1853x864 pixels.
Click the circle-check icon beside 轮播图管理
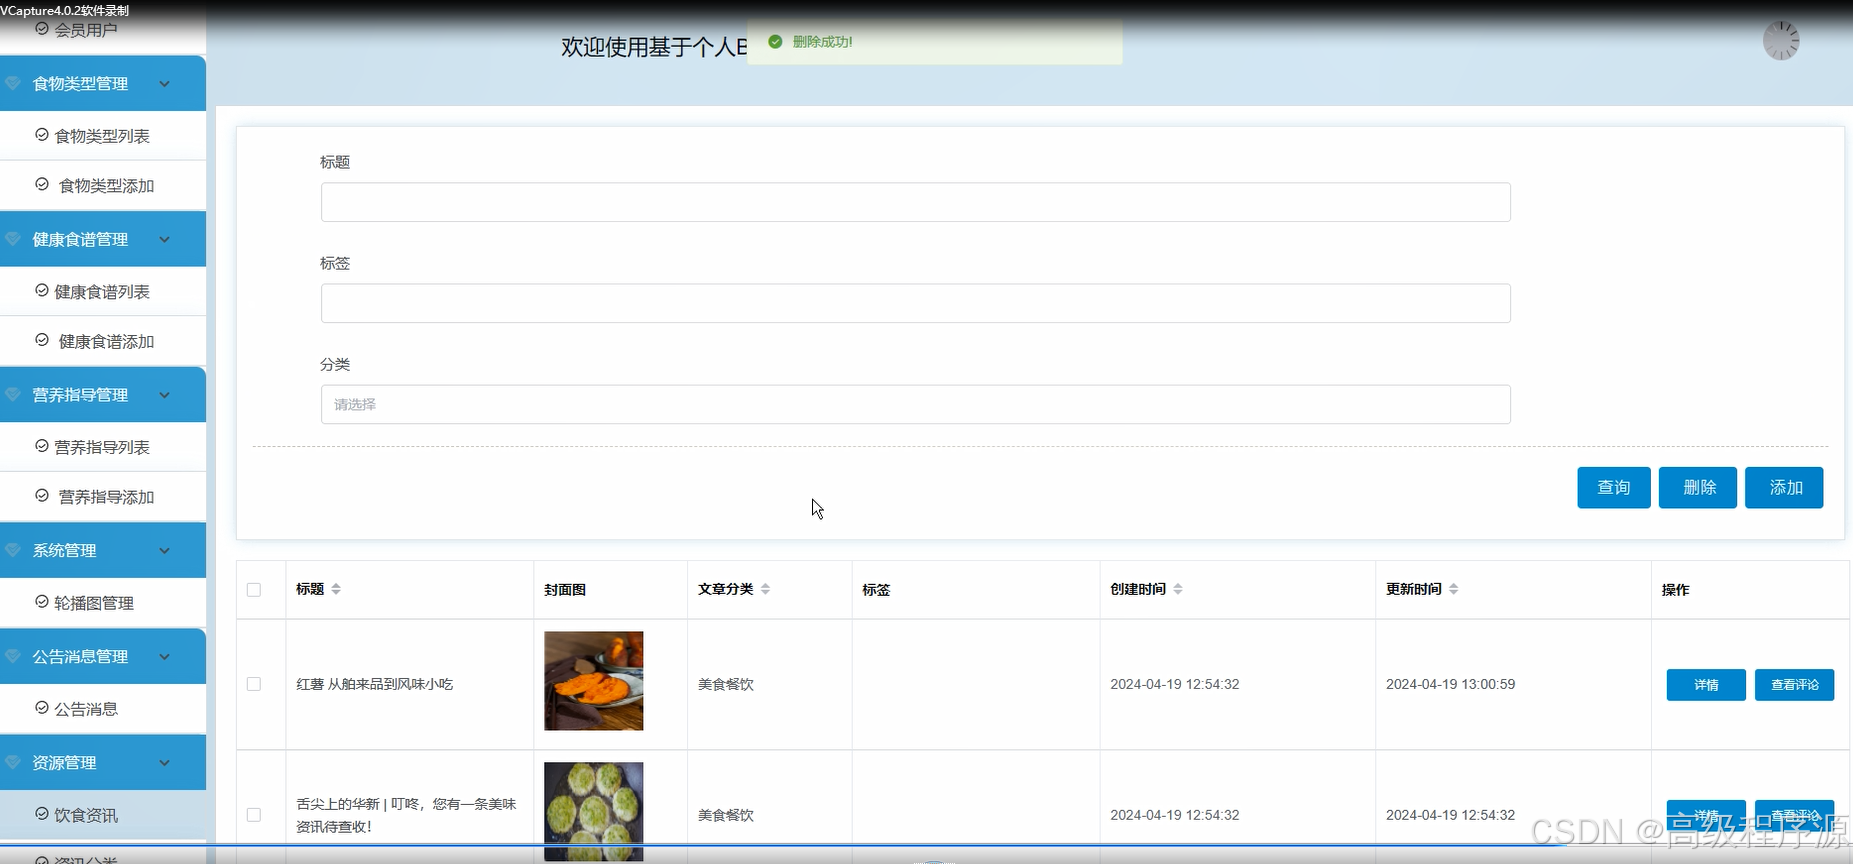(42, 602)
